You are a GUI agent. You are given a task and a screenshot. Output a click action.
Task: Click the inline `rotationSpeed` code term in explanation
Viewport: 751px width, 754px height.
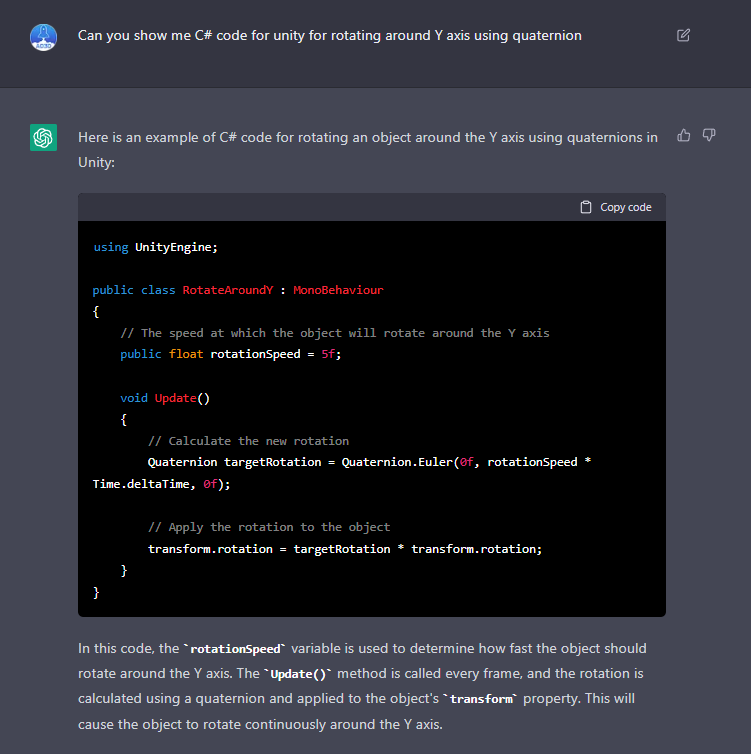pos(235,649)
